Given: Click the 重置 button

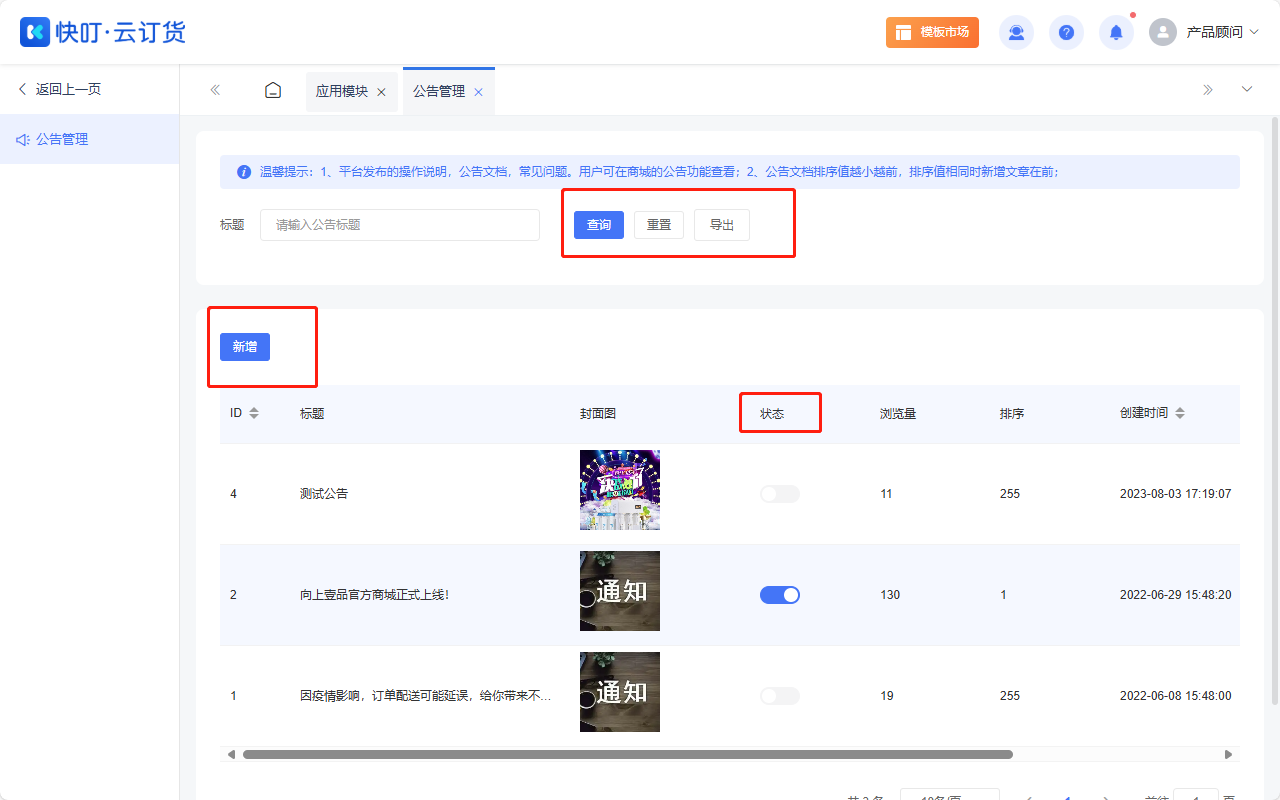Looking at the screenshot, I should point(659,225).
